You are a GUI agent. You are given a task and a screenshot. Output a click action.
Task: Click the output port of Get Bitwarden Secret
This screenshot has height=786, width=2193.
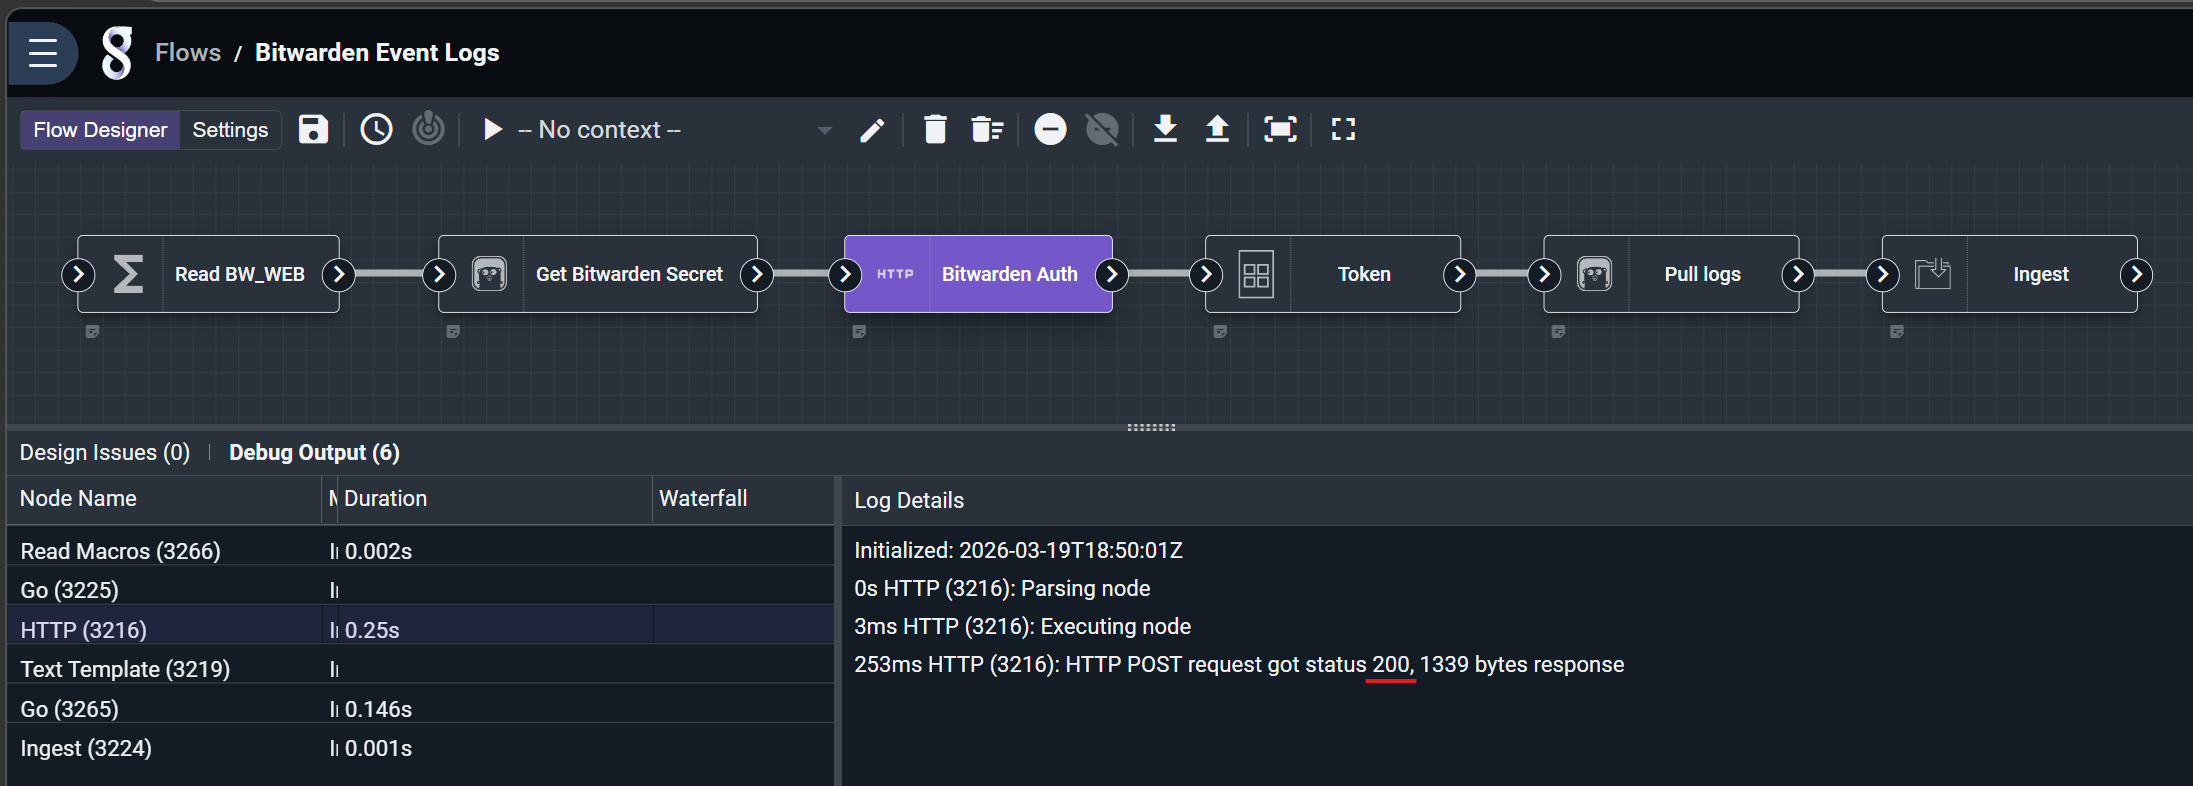tap(757, 274)
